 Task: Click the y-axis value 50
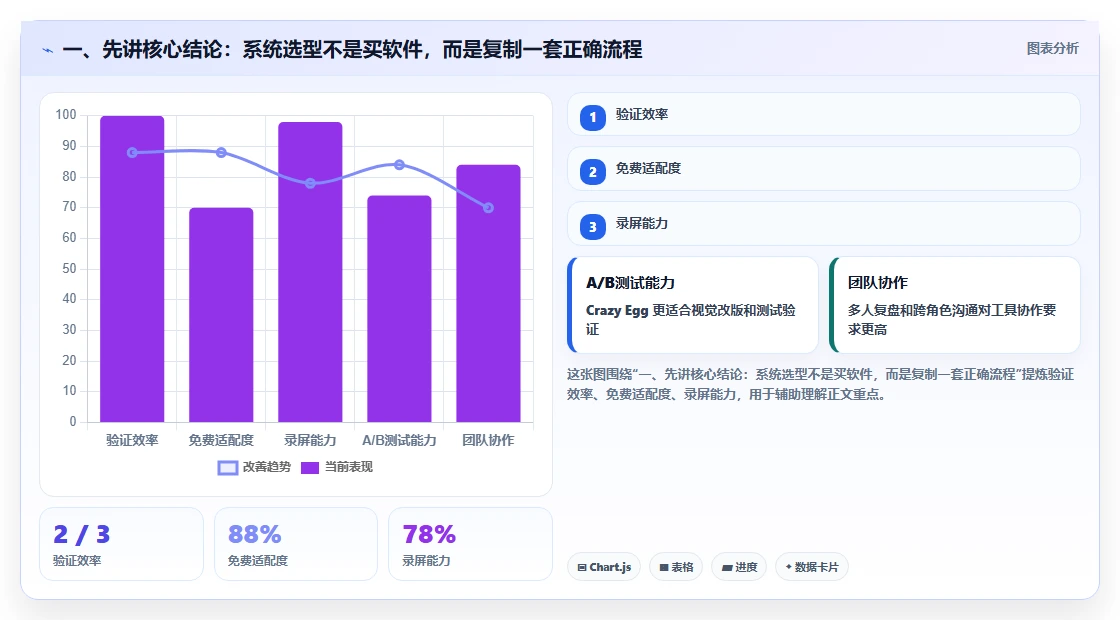coord(69,269)
